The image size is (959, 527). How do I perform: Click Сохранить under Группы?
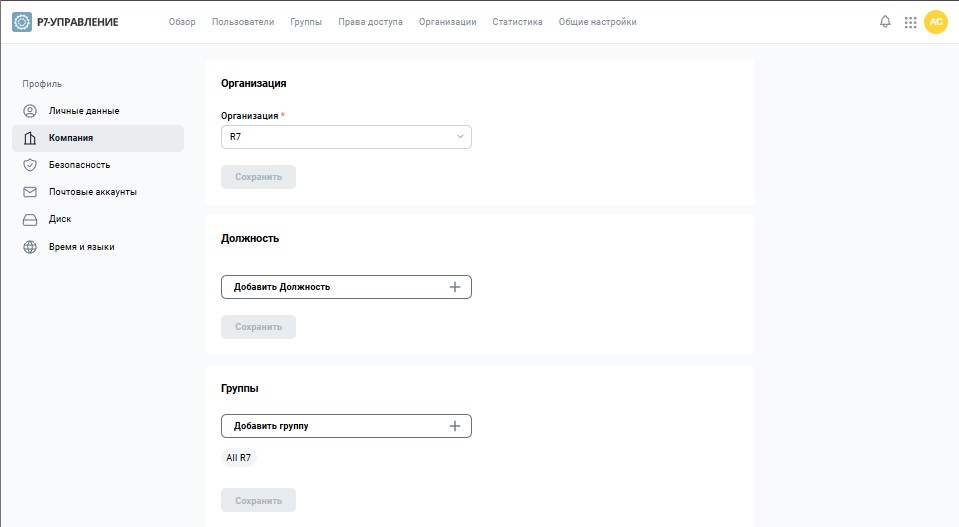click(258, 501)
